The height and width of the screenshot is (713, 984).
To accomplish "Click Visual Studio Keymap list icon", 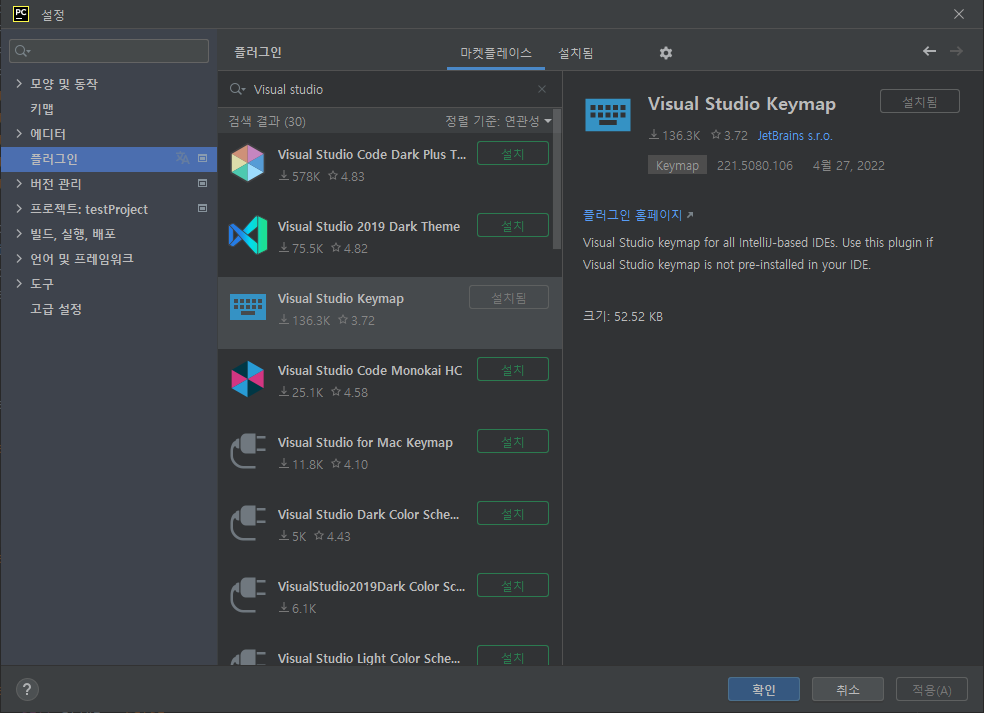I will tap(248, 307).
